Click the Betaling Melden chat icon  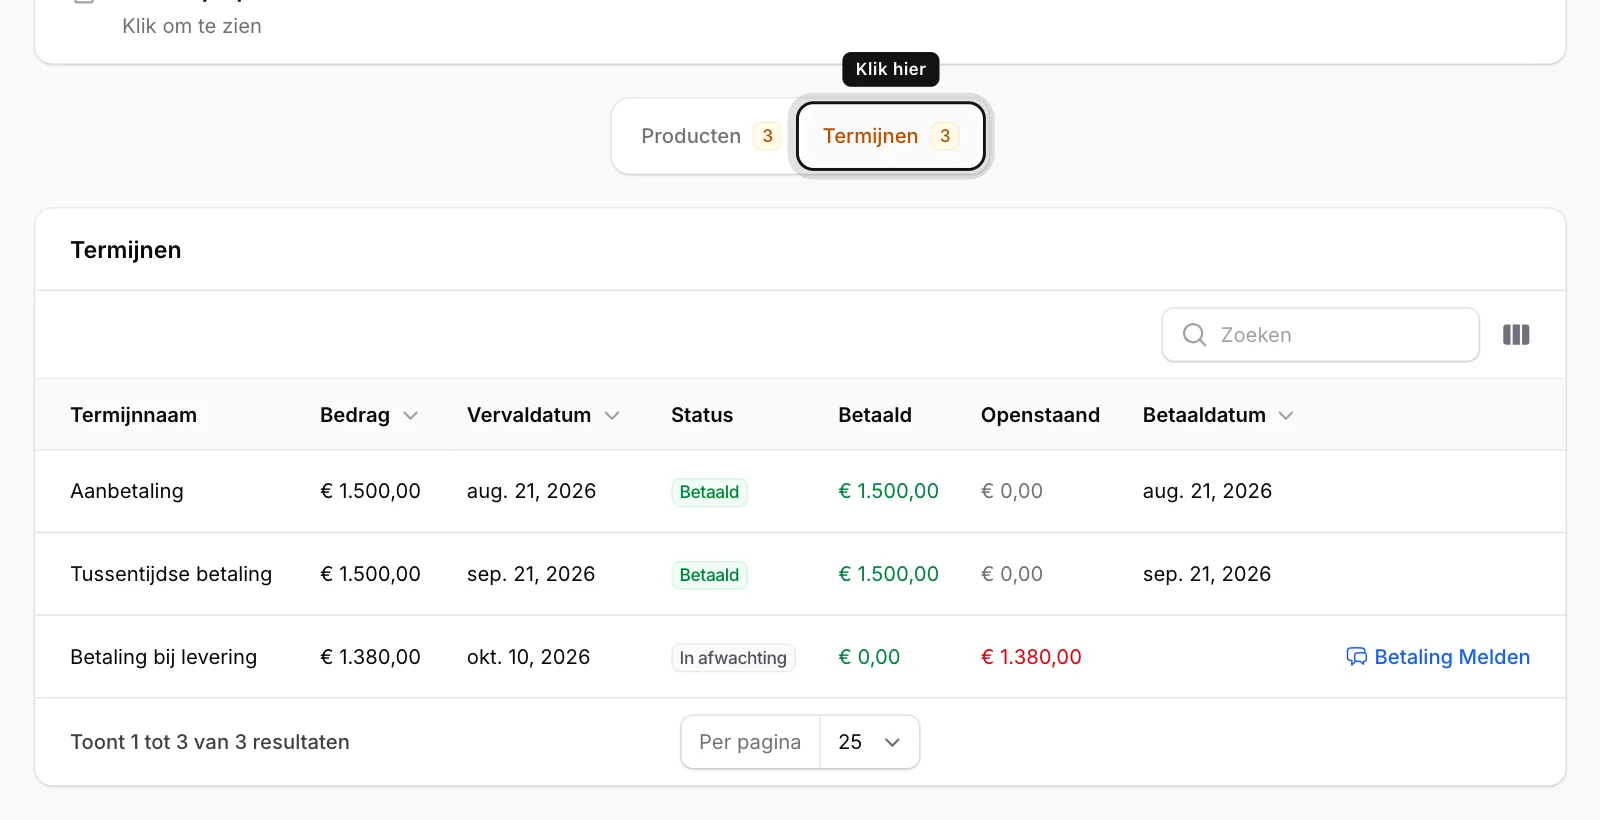point(1356,657)
